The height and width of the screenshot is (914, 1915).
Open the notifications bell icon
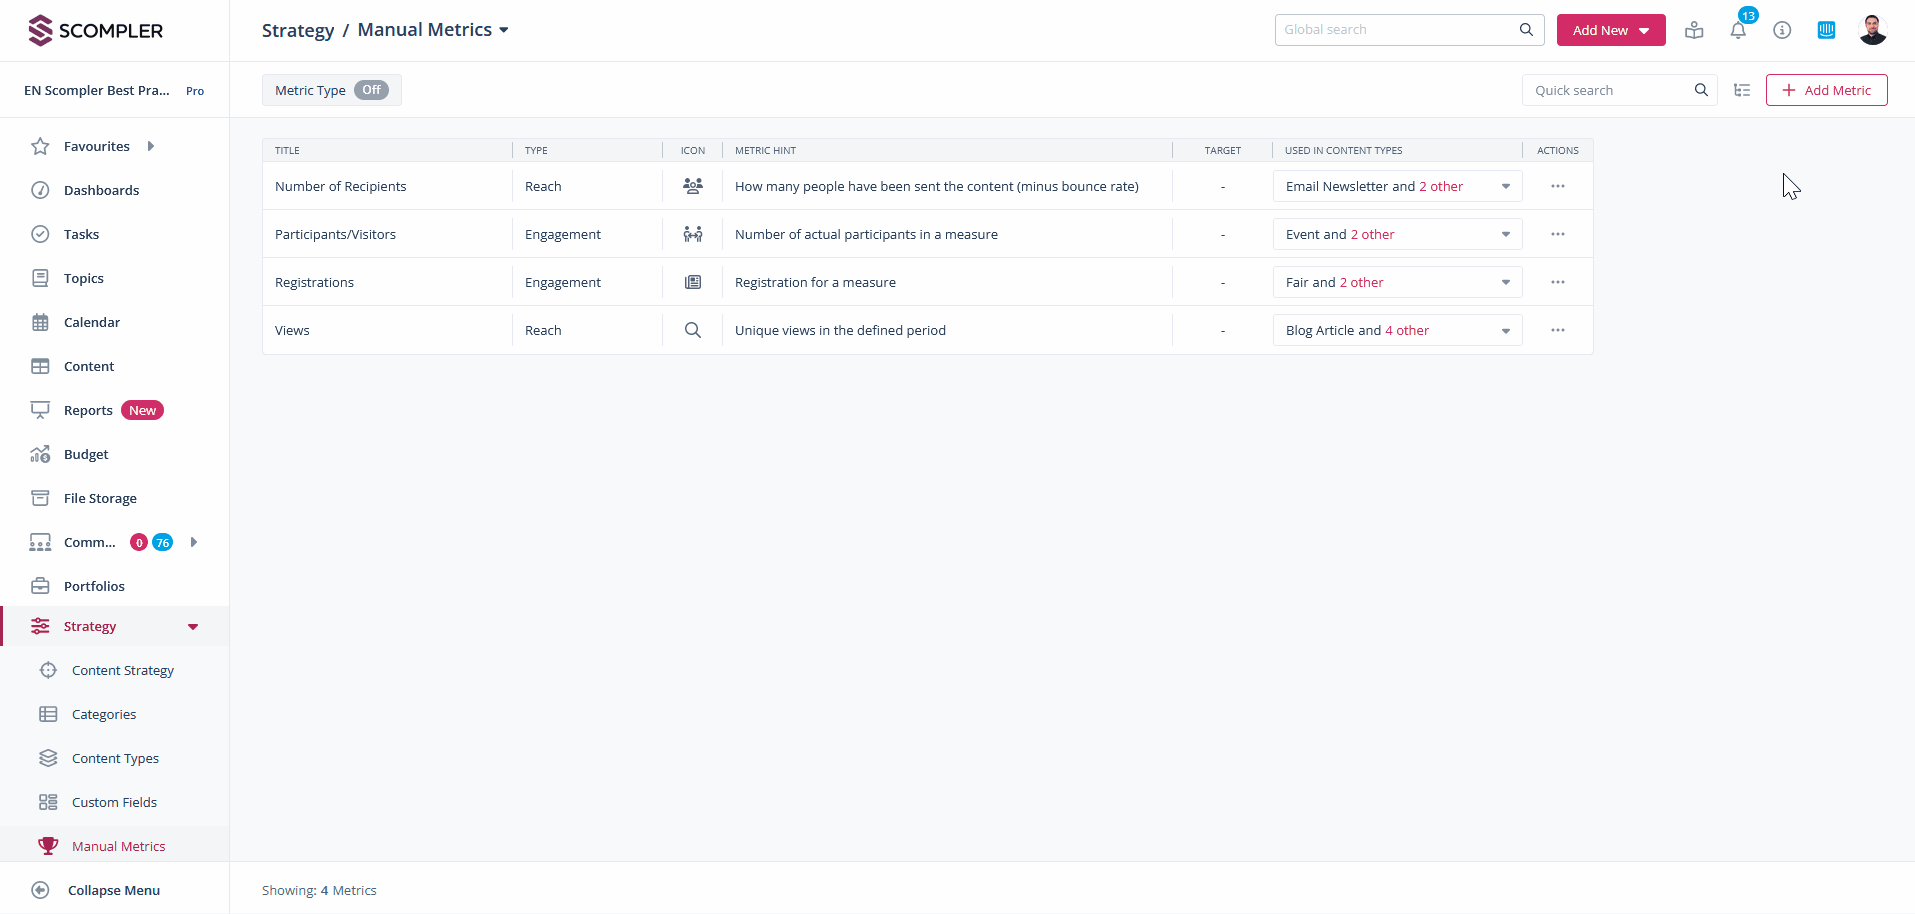[1738, 30]
